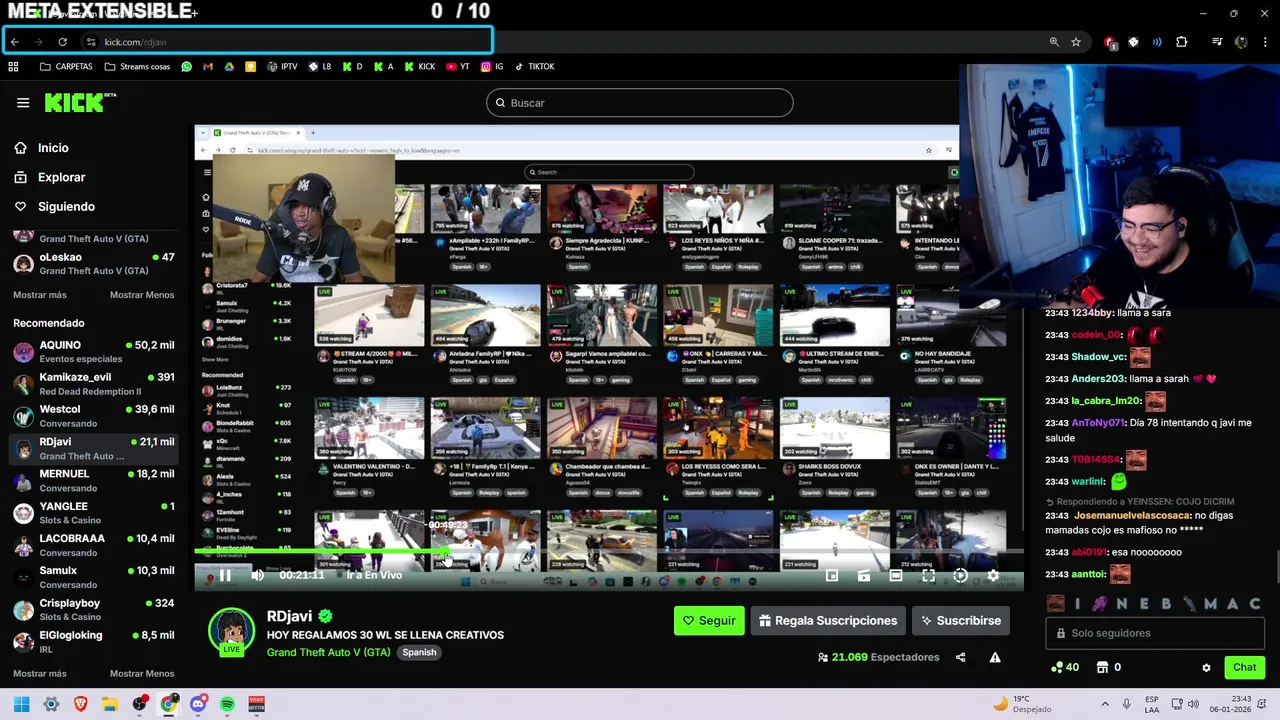This screenshot has height=720, width=1280.
Task: Open the Streams cosas bookmarks folder
Action: click(136, 67)
